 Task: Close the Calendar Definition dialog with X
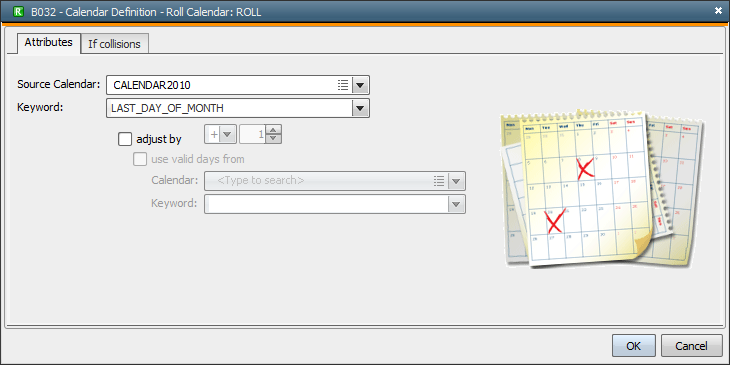tap(718, 11)
